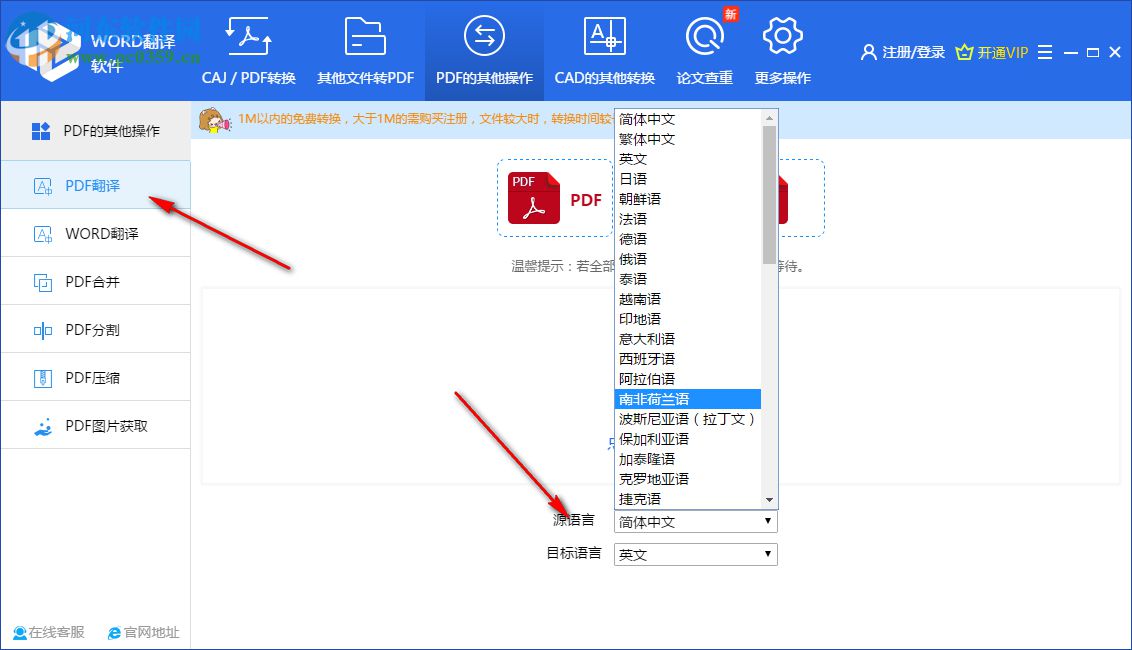Click the 在线客服 button

coord(48,632)
